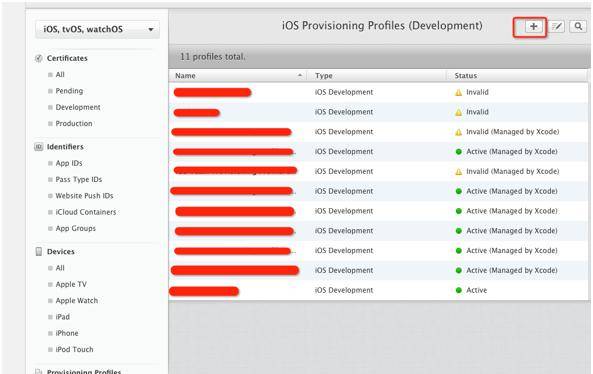Sort by Type column header
This screenshot has height=374, width=593.
pyautogui.click(x=324, y=76)
